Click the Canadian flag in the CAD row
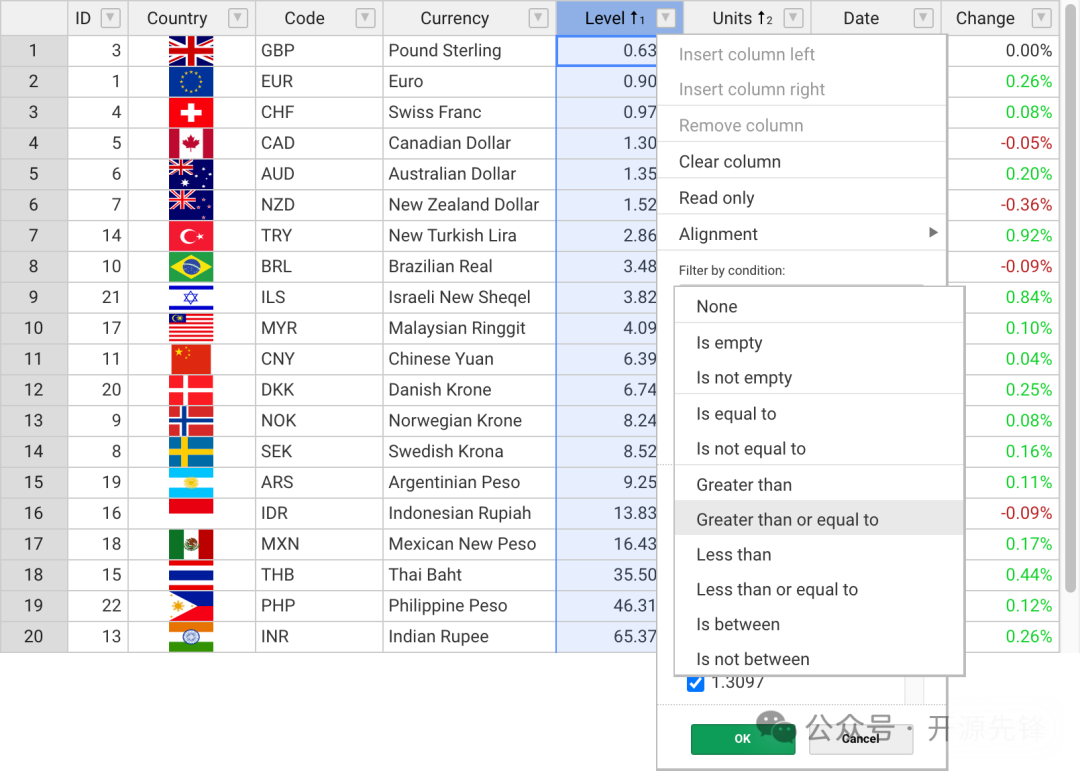The width and height of the screenshot is (1080, 771). [x=191, y=143]
